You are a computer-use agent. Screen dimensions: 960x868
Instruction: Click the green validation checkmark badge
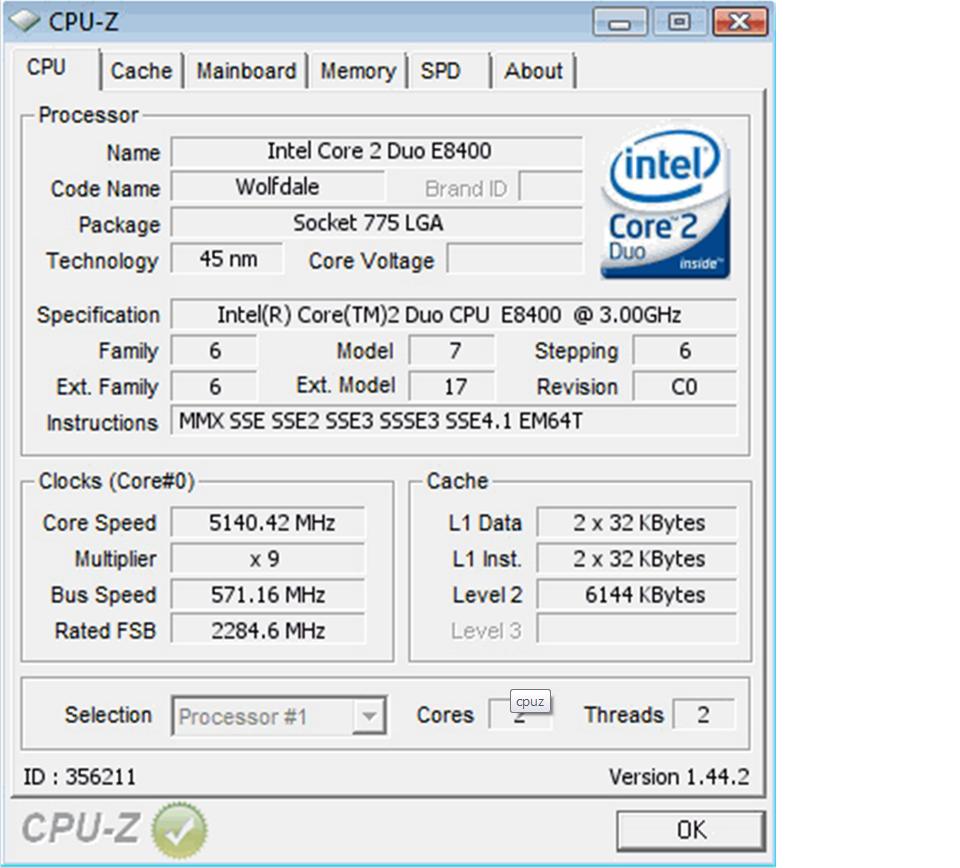click(x=179, y=830)
